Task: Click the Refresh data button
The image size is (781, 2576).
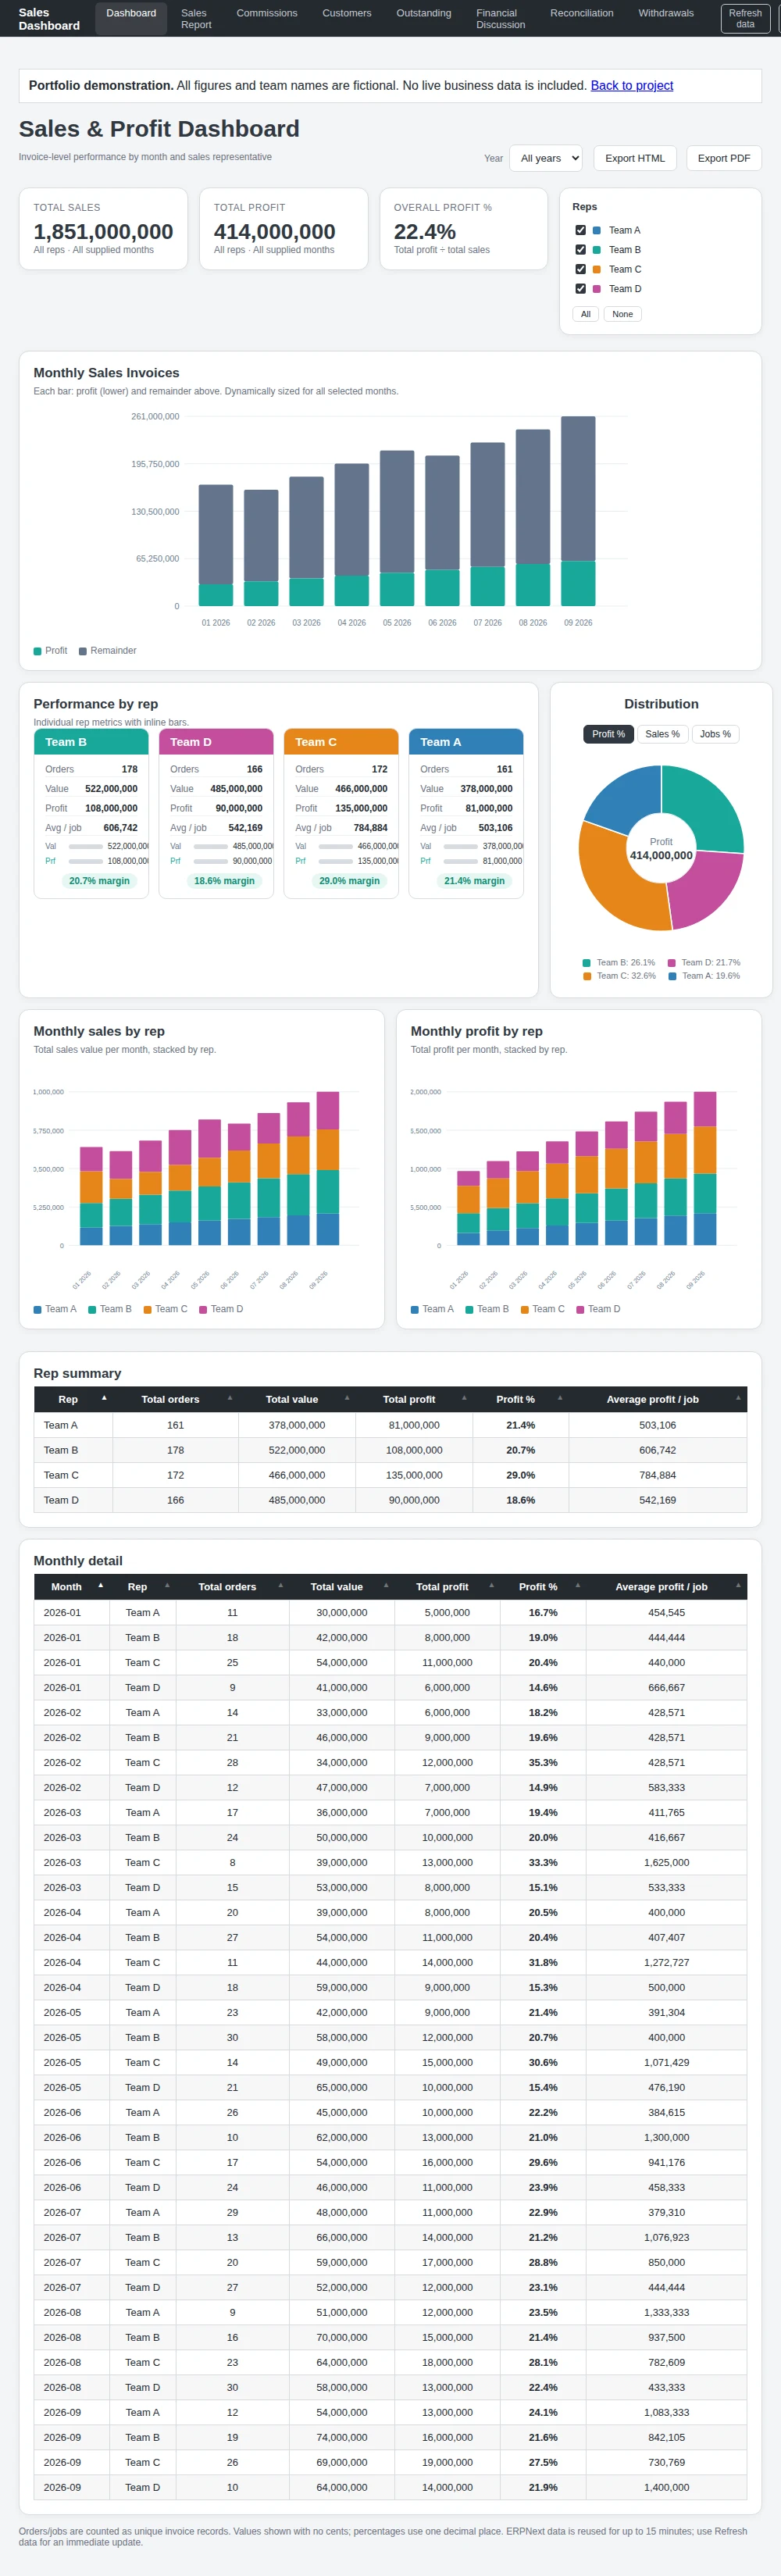Action: point(745,19)
